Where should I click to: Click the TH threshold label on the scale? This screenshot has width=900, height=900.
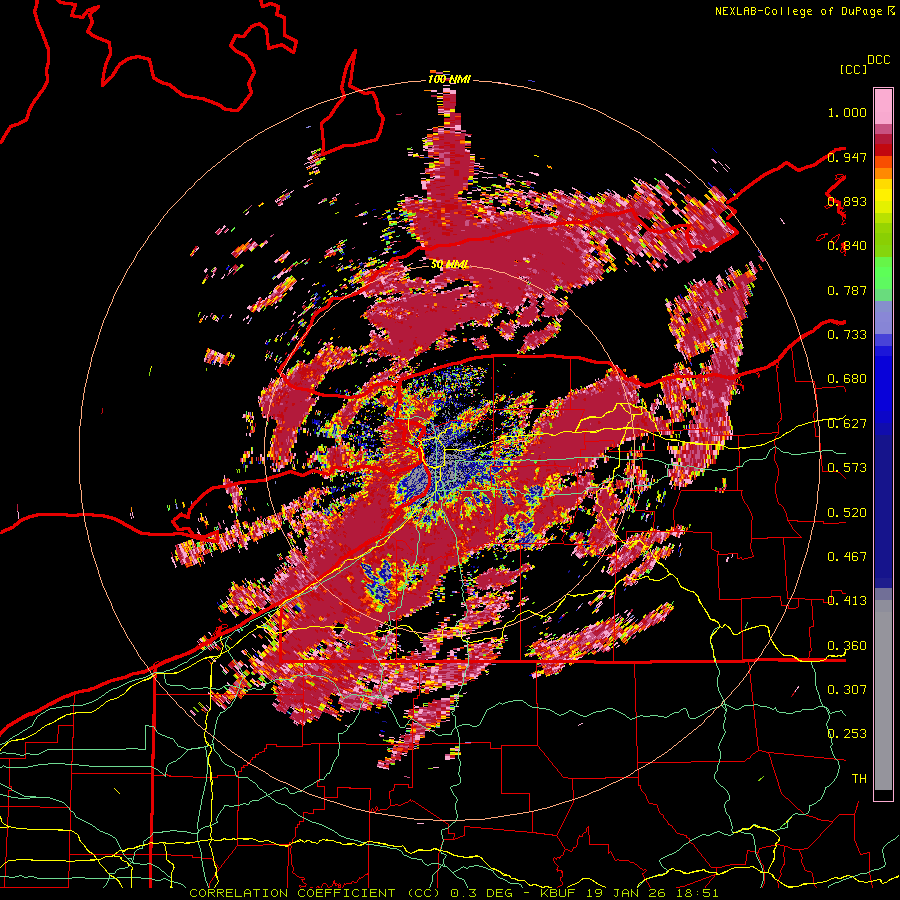click(859, 779)
